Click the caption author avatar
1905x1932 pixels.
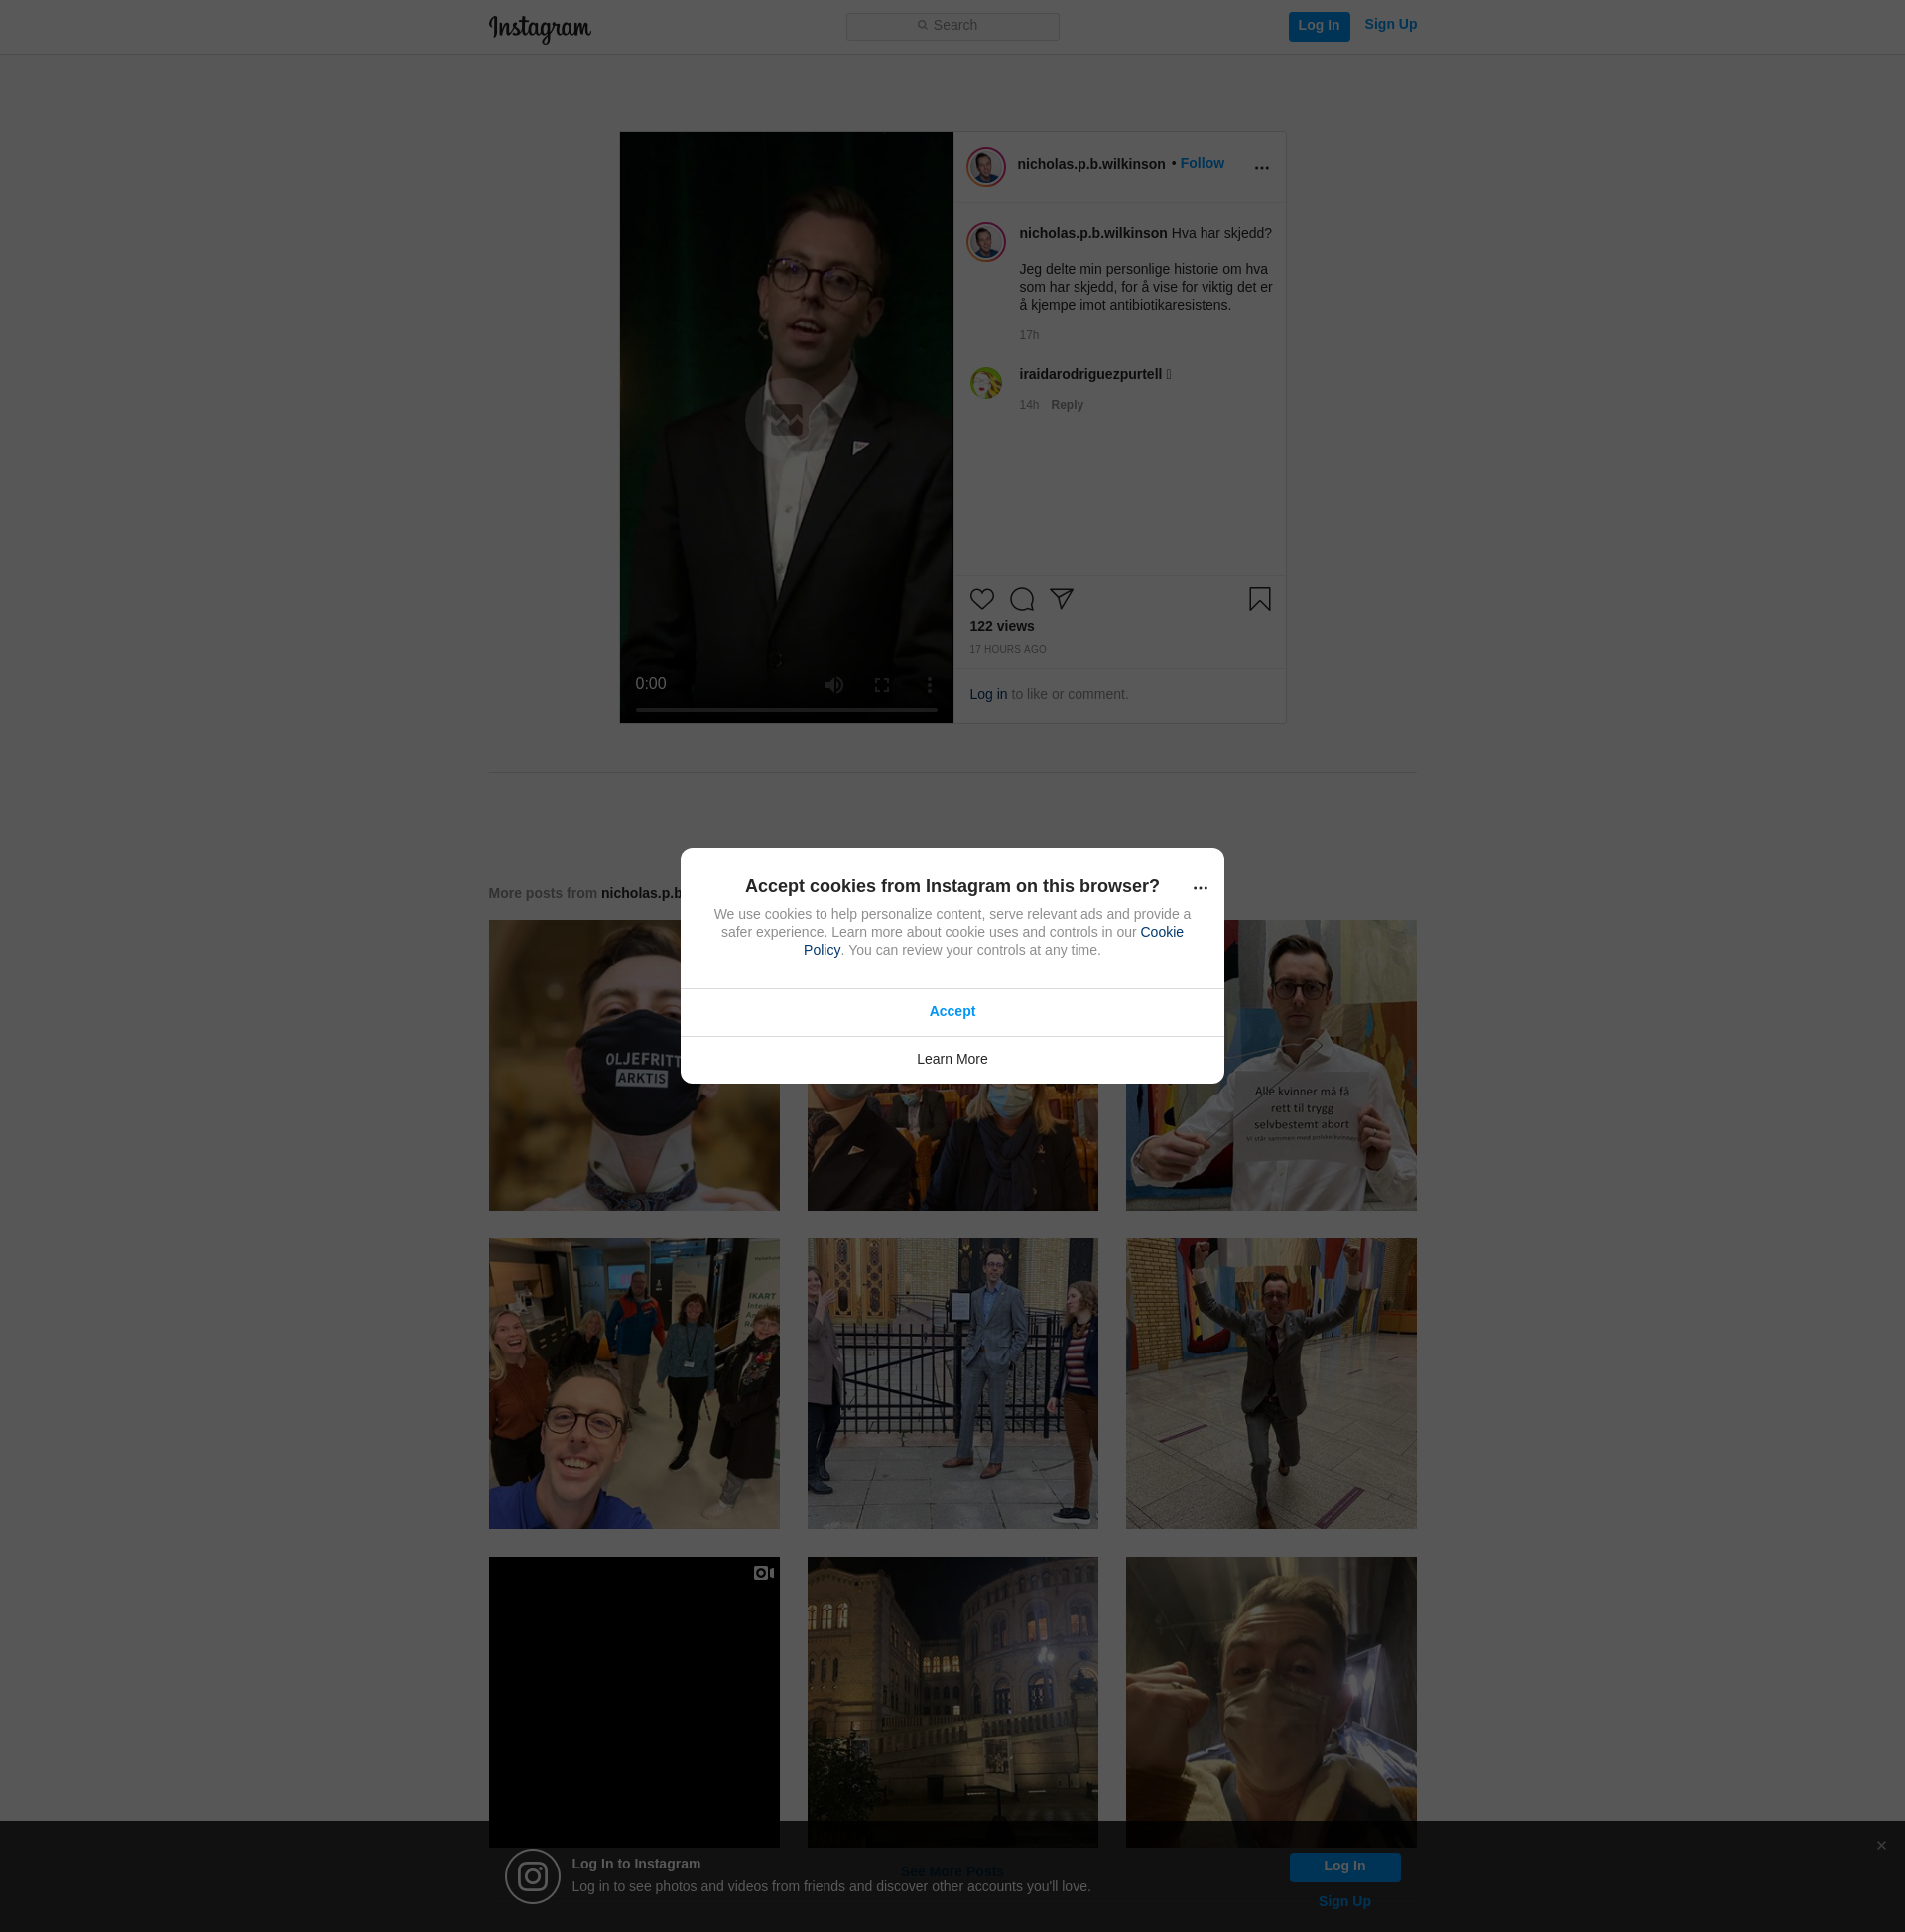[x=985, y=241]
